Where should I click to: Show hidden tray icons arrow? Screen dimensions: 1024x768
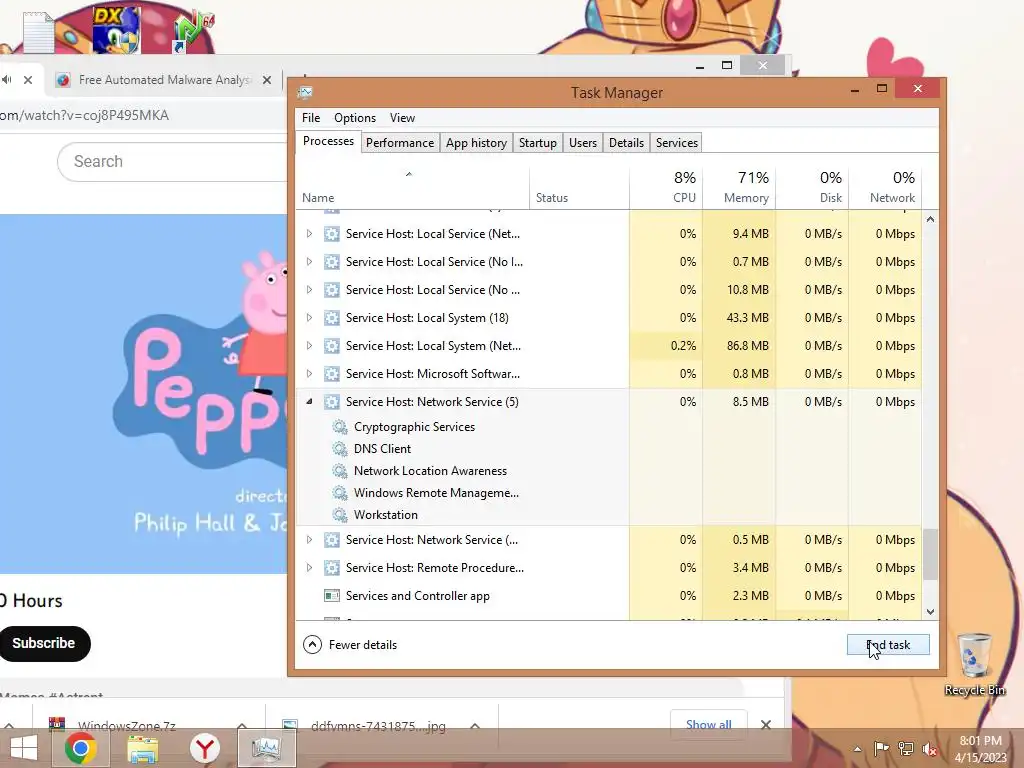pos(857,749)
